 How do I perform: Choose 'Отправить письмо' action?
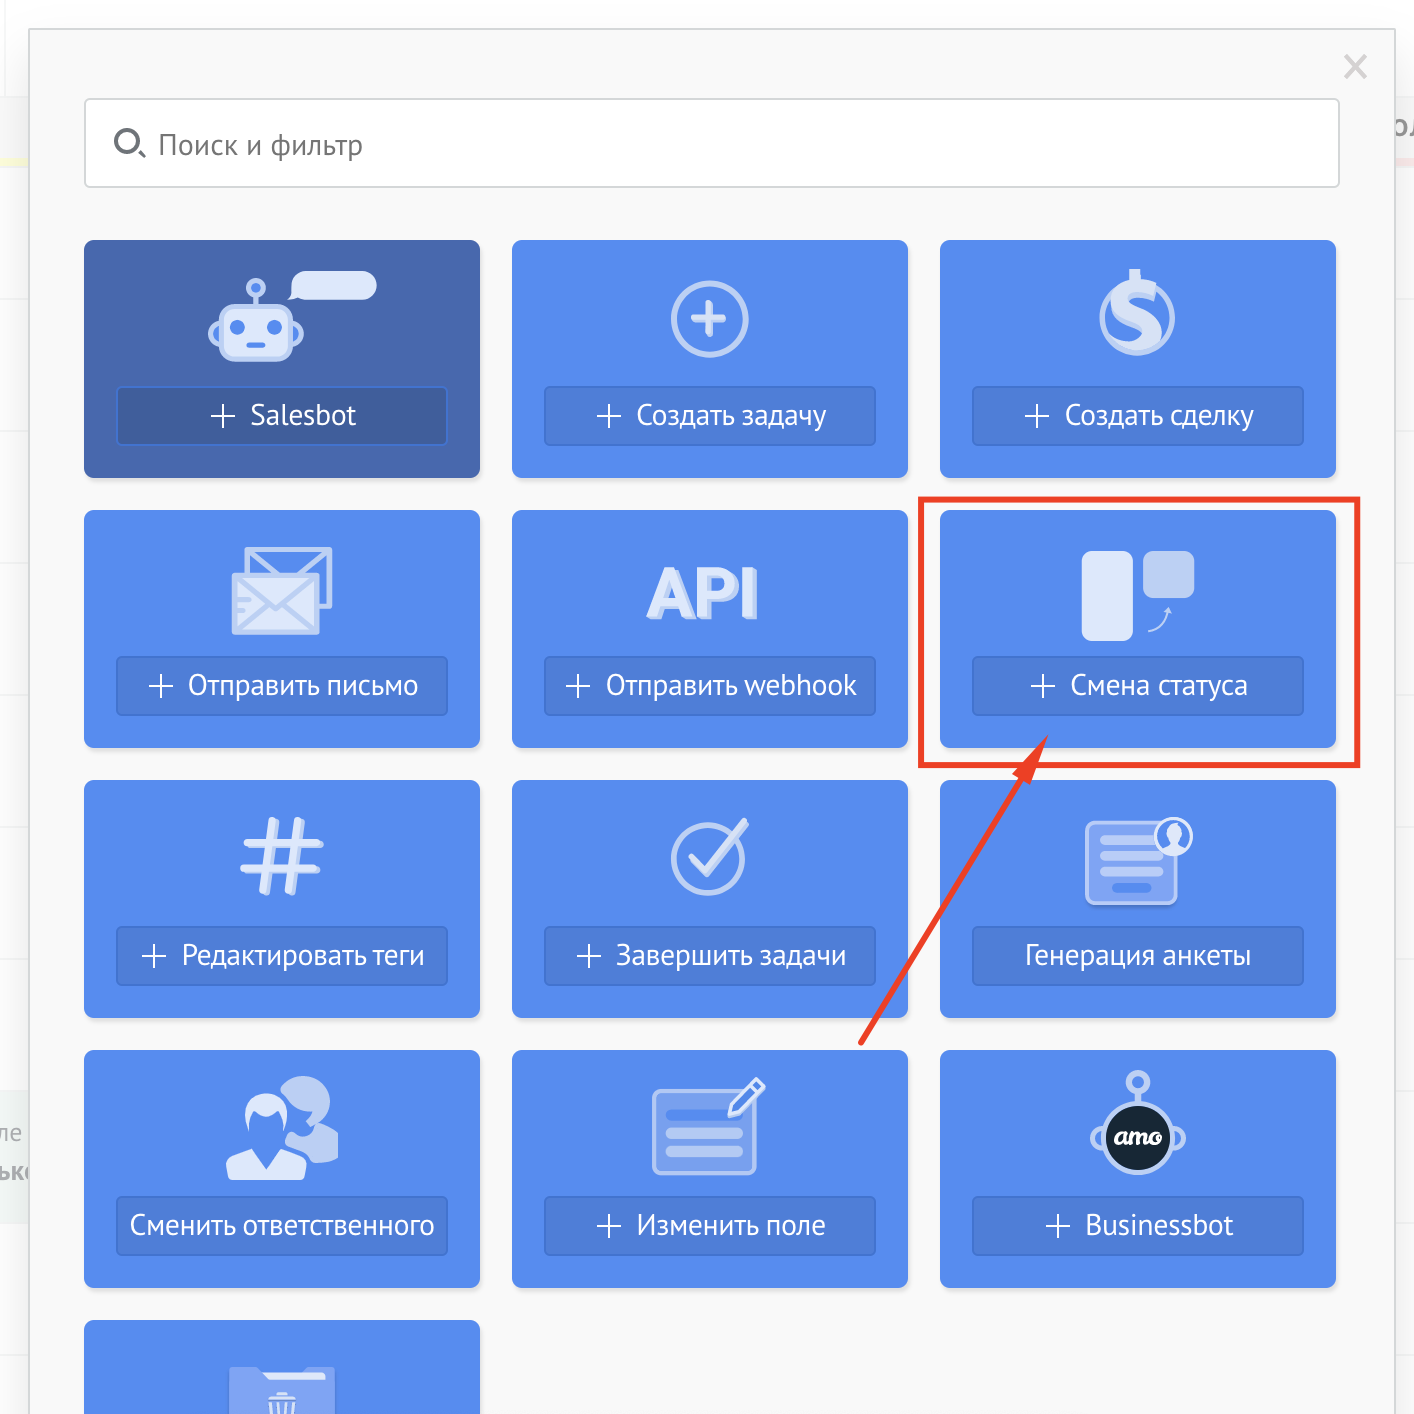[x=282, y=686]
